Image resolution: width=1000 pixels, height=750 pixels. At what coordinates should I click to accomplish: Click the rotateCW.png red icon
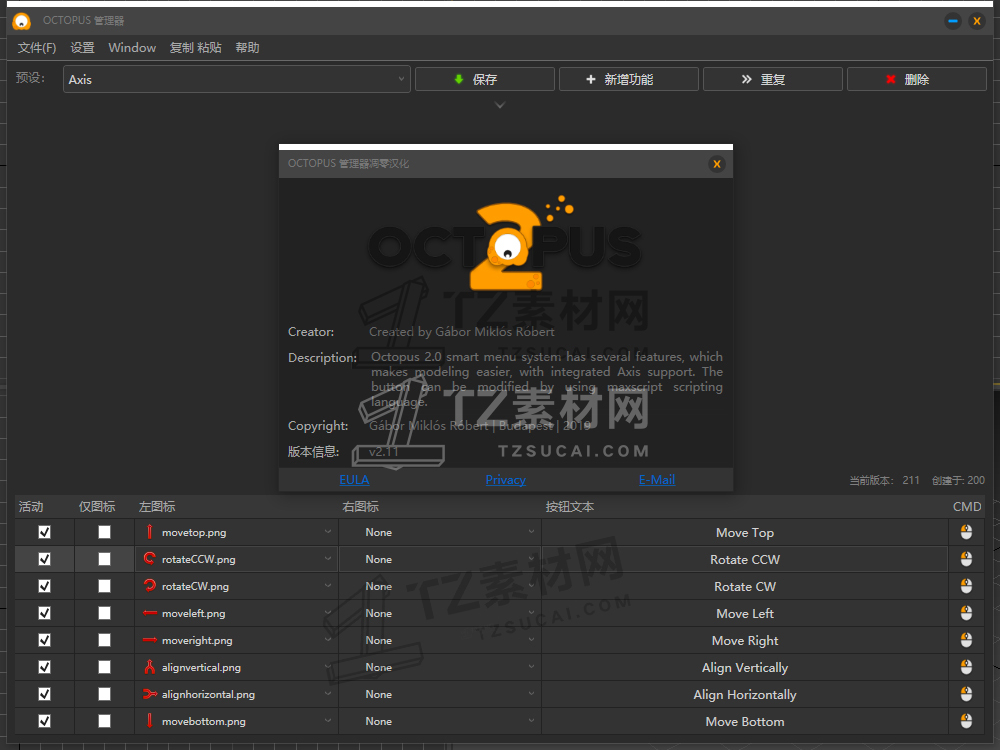pyautogui.click(x=149, y=585)
